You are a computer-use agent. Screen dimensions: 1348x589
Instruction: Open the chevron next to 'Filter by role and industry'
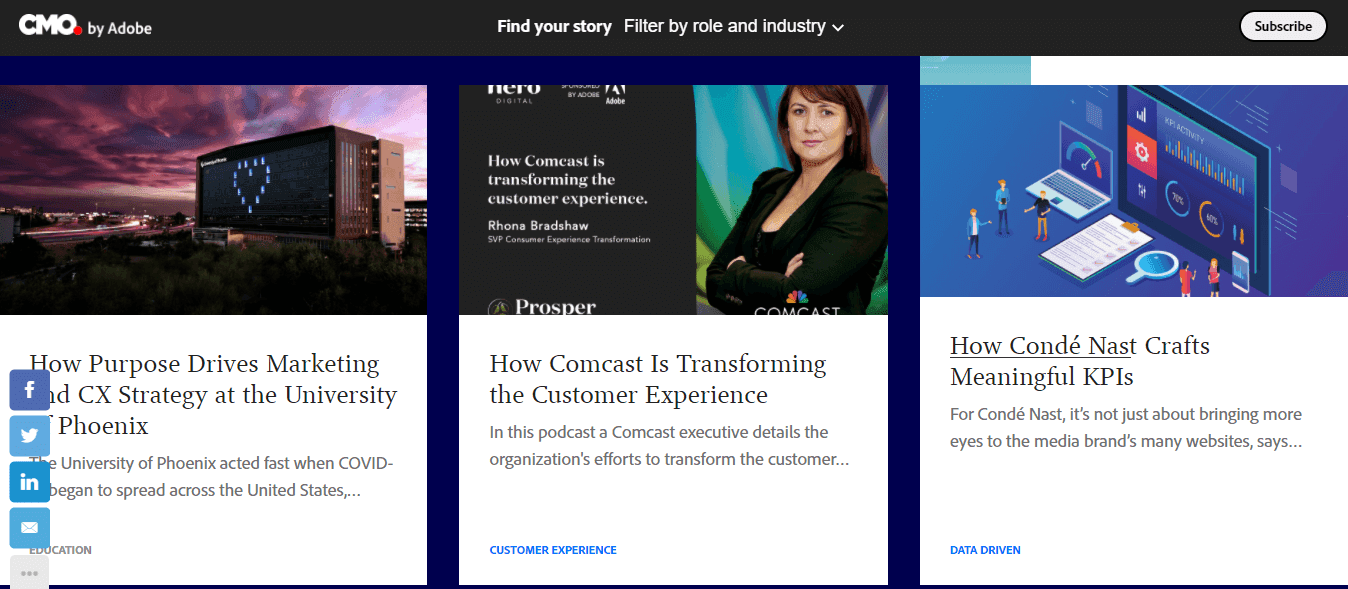838,27
